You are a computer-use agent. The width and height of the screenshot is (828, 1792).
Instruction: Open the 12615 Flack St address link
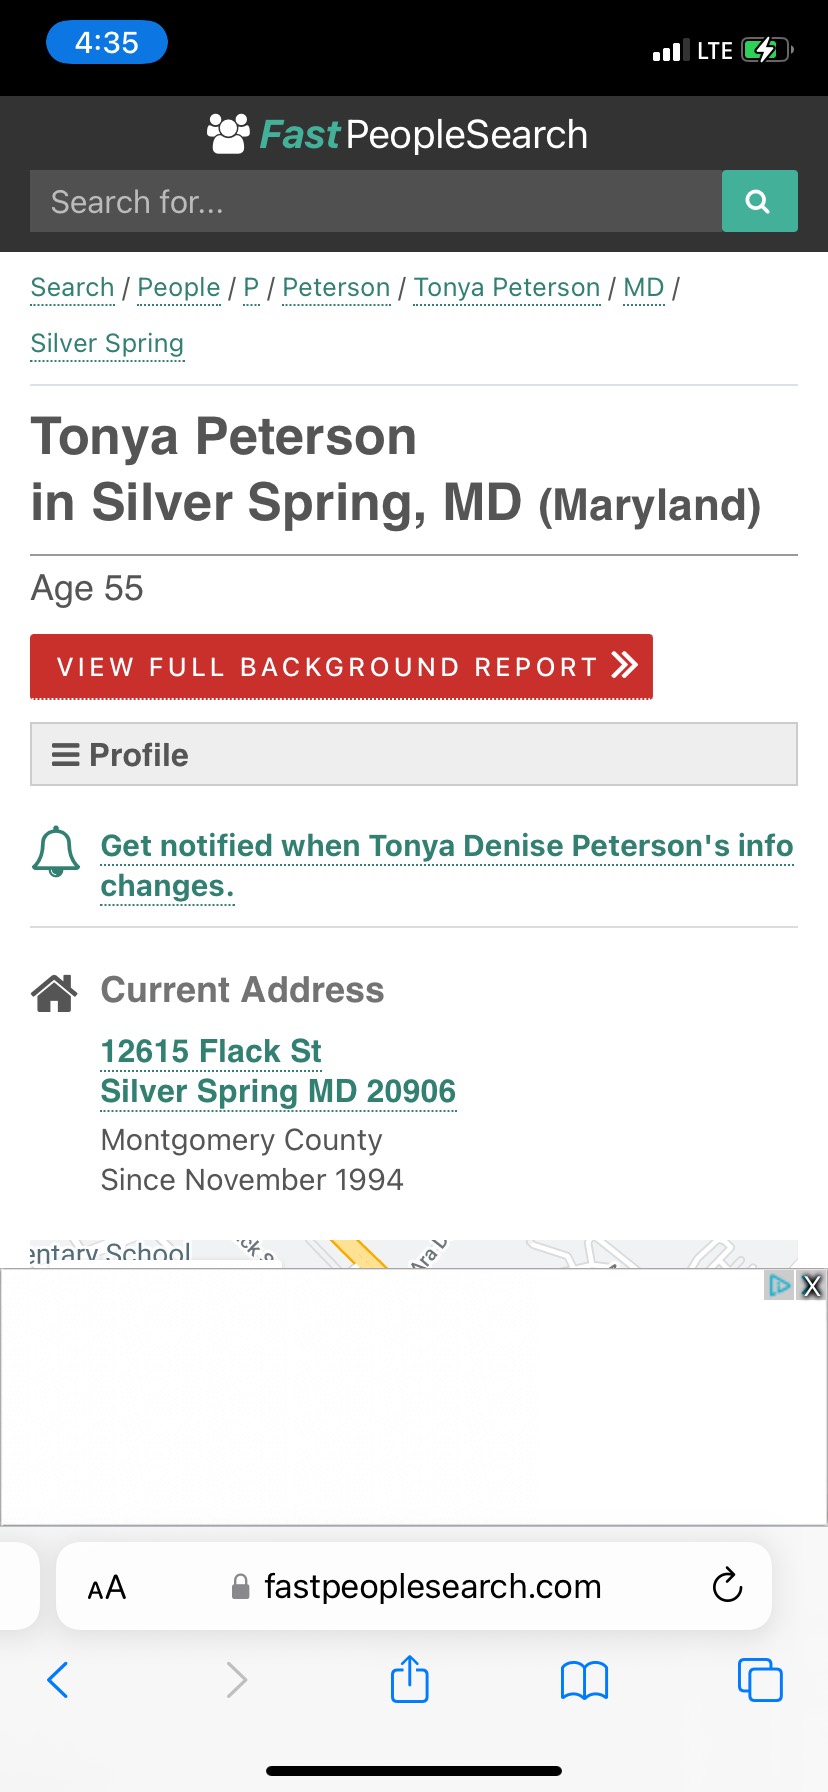(x=211, y=1051)
